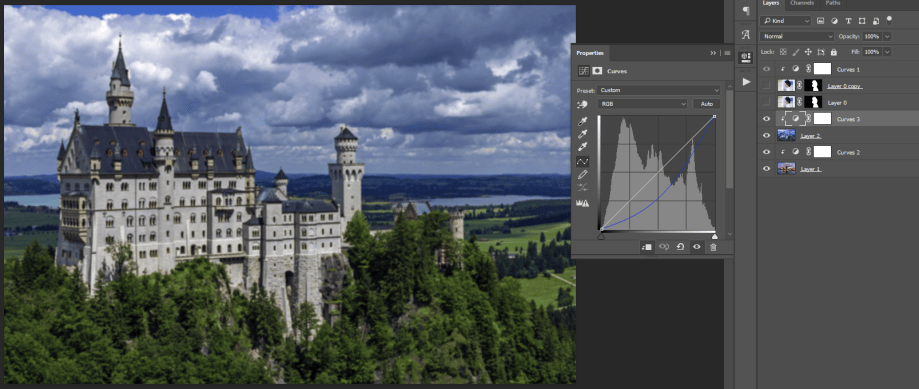Open the Preset Custom dropdown
Viewport: 919px width, 389px height.
pyautogui.click(x=659, y=90)
